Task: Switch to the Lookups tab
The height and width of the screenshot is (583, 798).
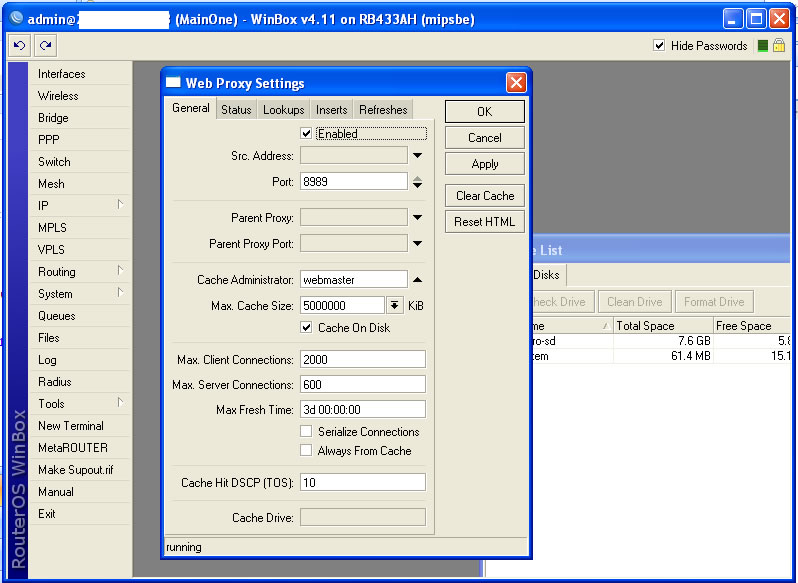Action: click(x=283, y=110)
